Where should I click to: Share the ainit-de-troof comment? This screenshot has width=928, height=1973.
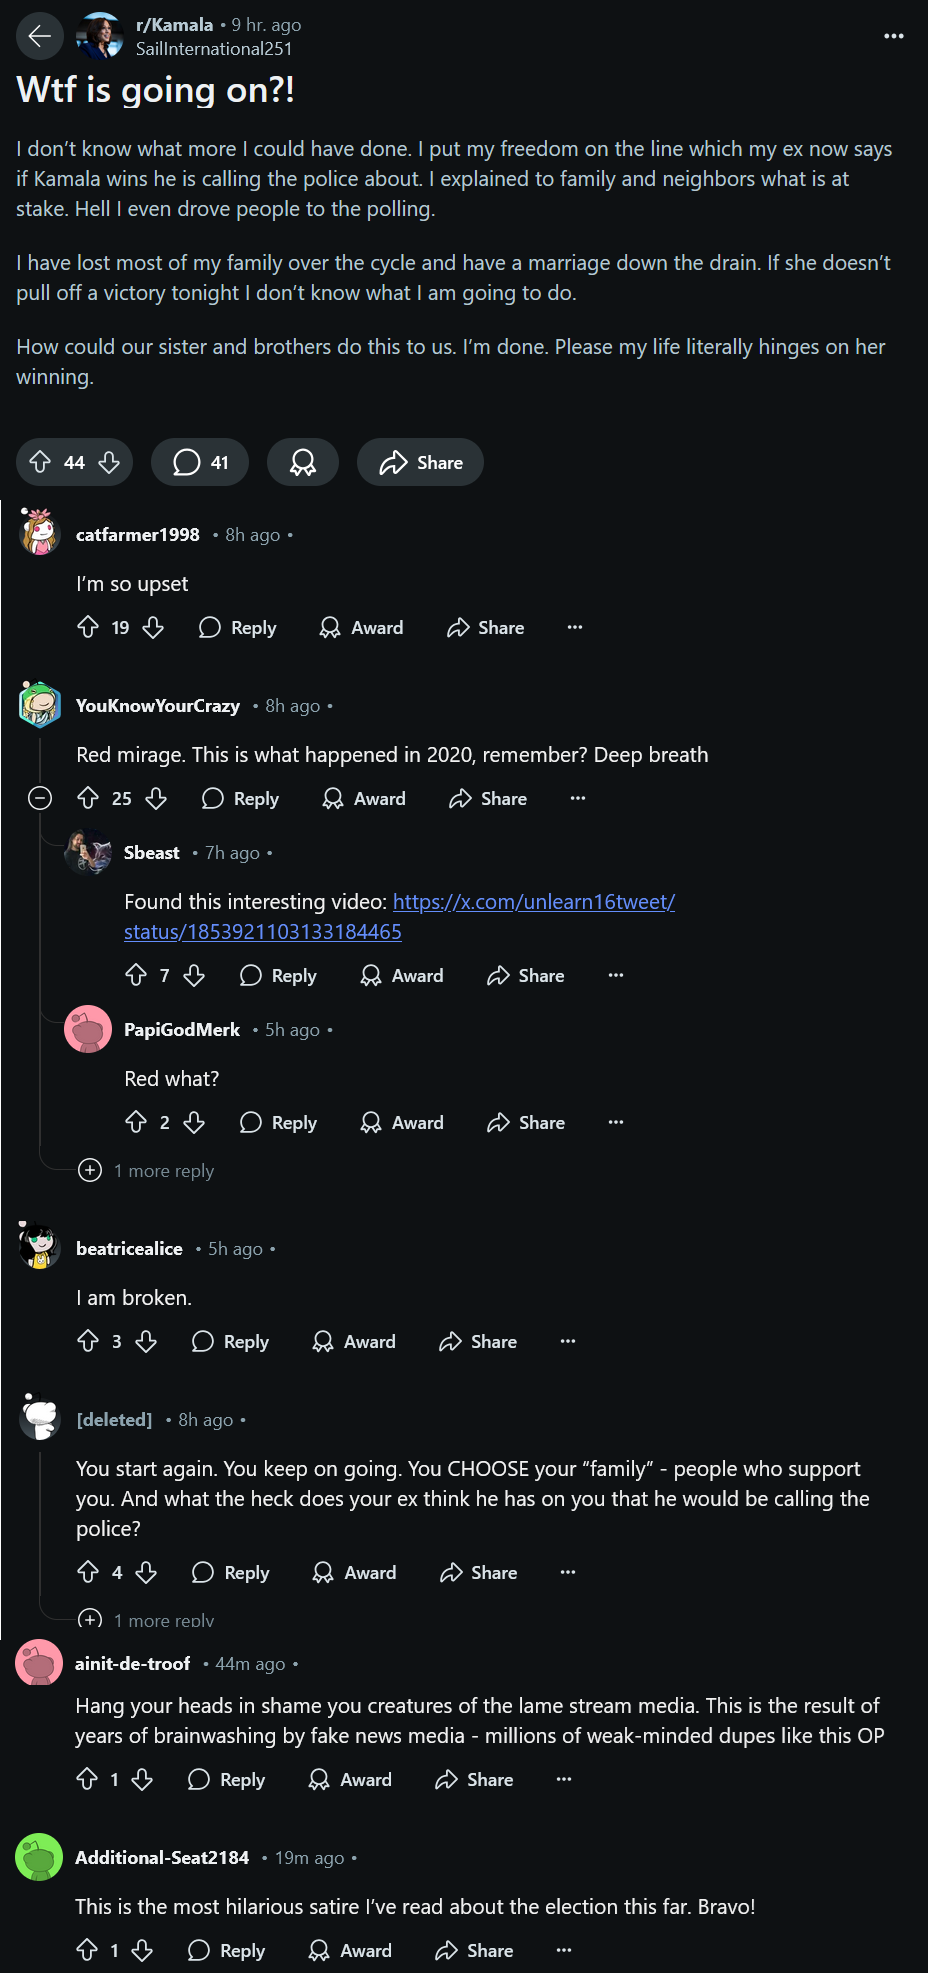pyautogui.click(x=475, y=1779)
